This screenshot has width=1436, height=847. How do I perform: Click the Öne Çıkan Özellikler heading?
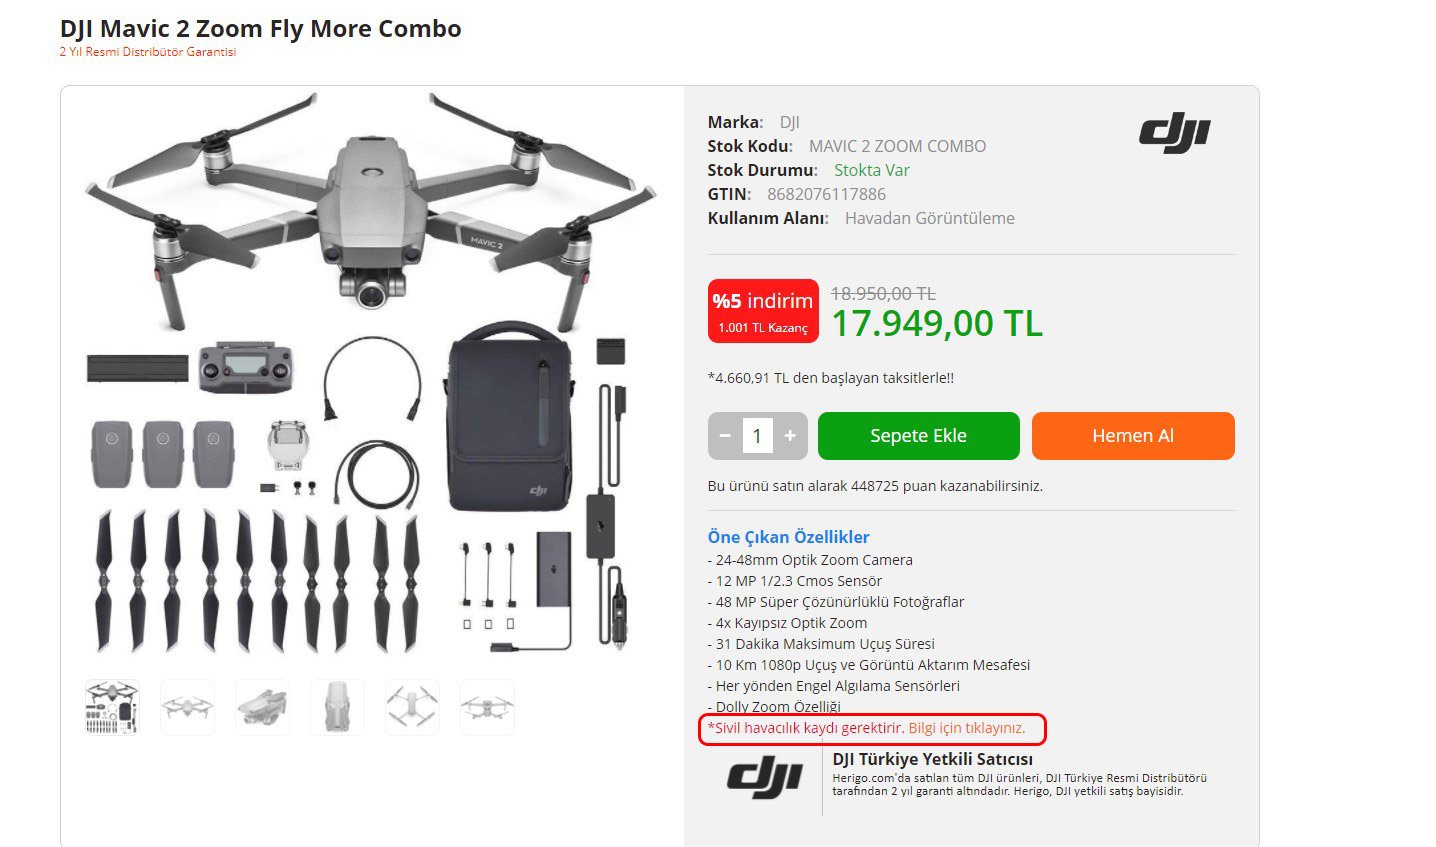[788, 537]
